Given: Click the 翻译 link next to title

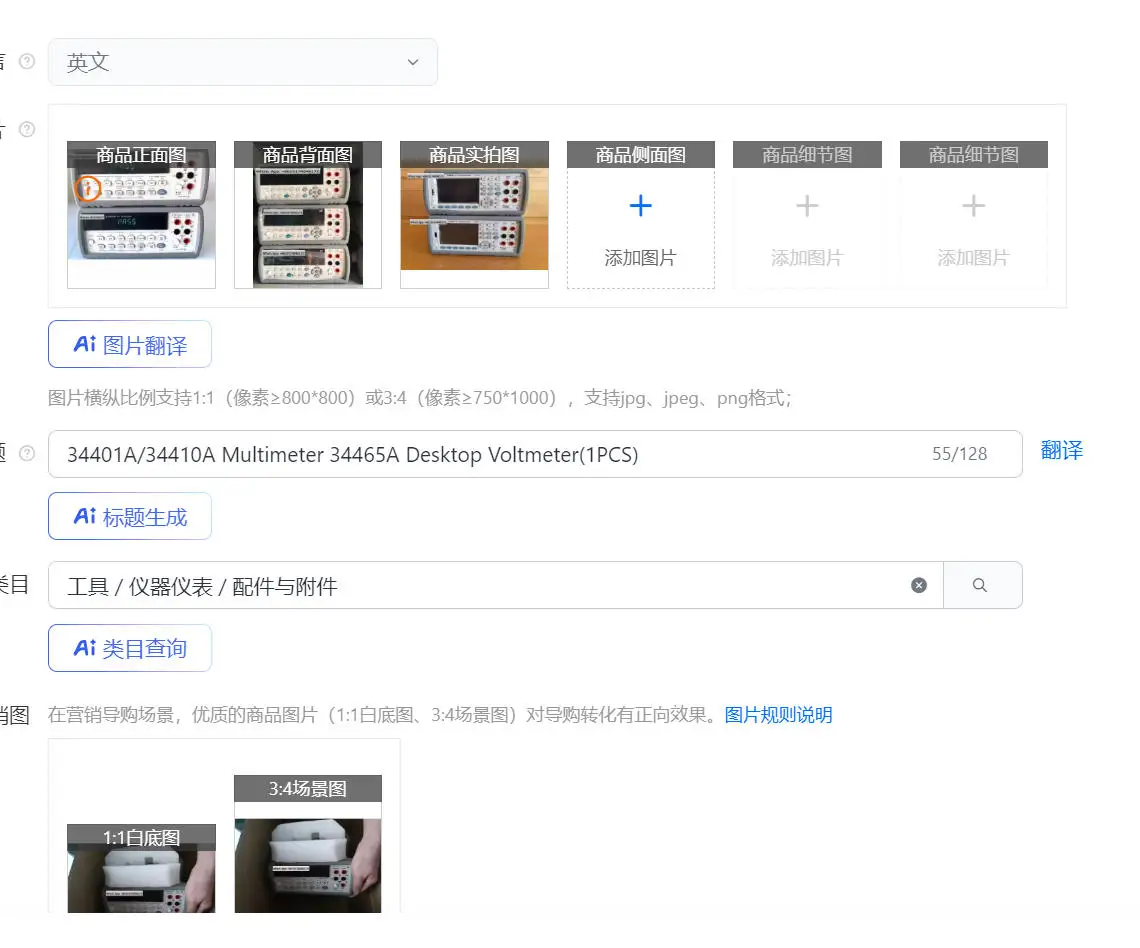Looking at the screenshot, I should pyautogui.click(x=1061, y=451).
